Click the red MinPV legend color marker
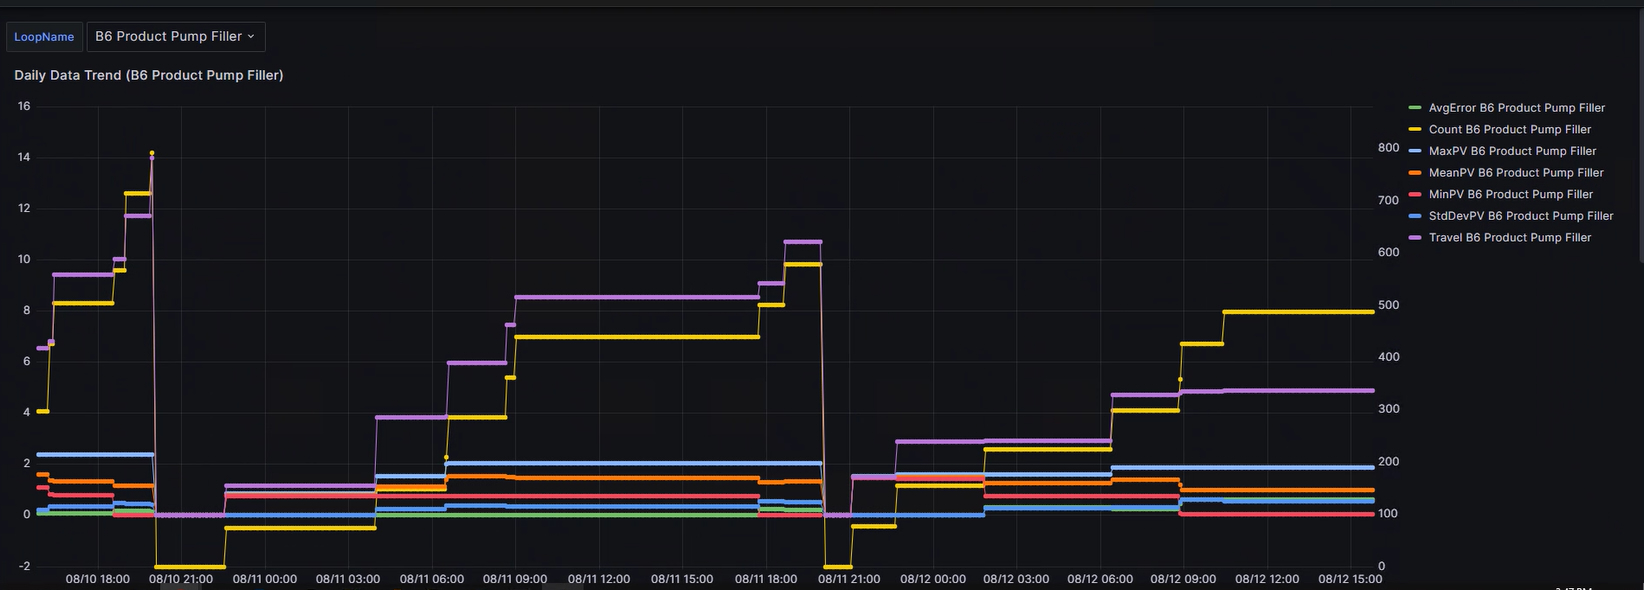The width and height of the screenshot is (1644, 590). [1414, 195]
